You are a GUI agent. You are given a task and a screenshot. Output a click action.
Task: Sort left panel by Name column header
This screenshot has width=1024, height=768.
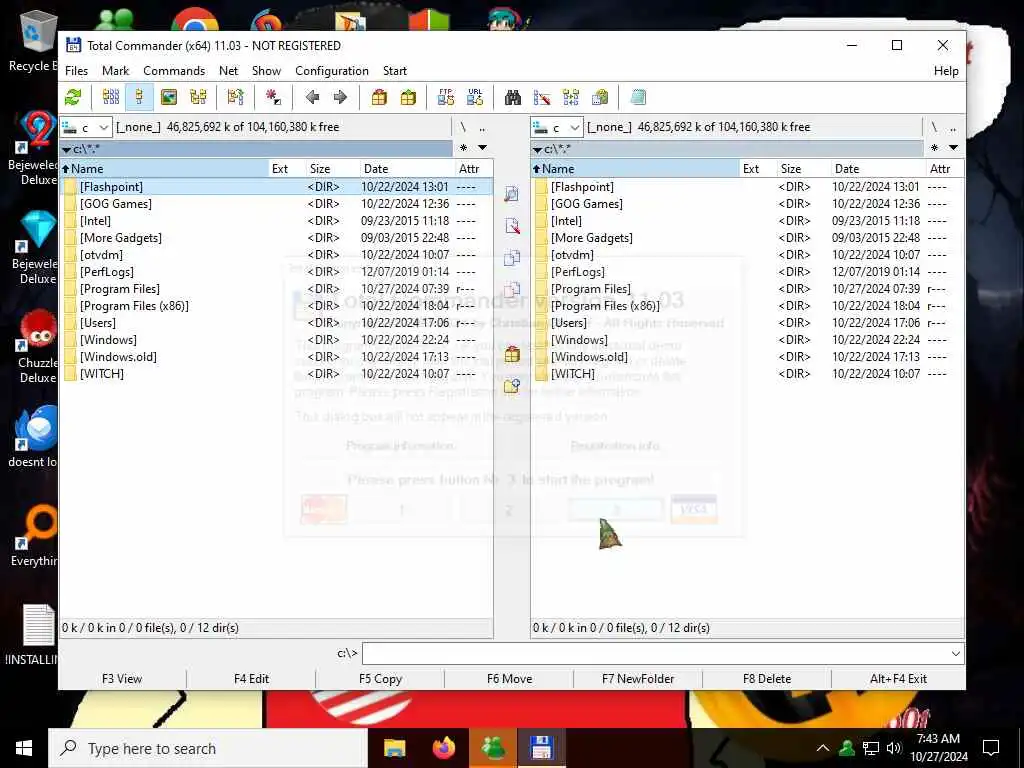pyautogui.click(x=164, y=168)
